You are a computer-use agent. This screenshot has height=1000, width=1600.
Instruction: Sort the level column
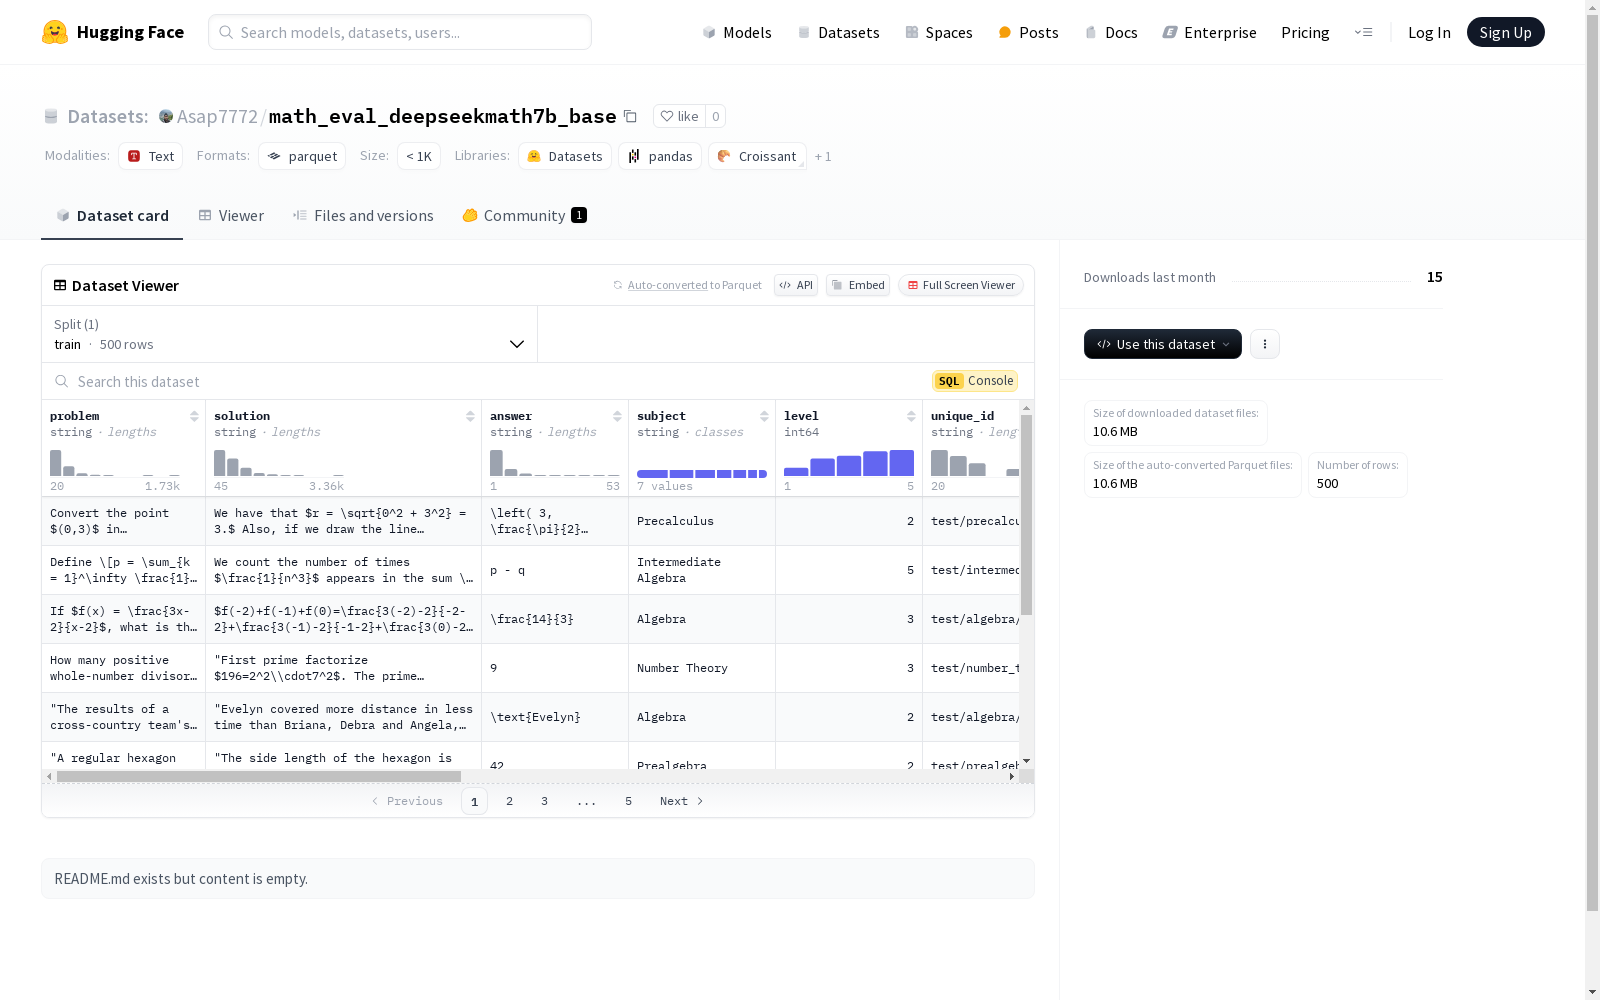pos(911,416)
